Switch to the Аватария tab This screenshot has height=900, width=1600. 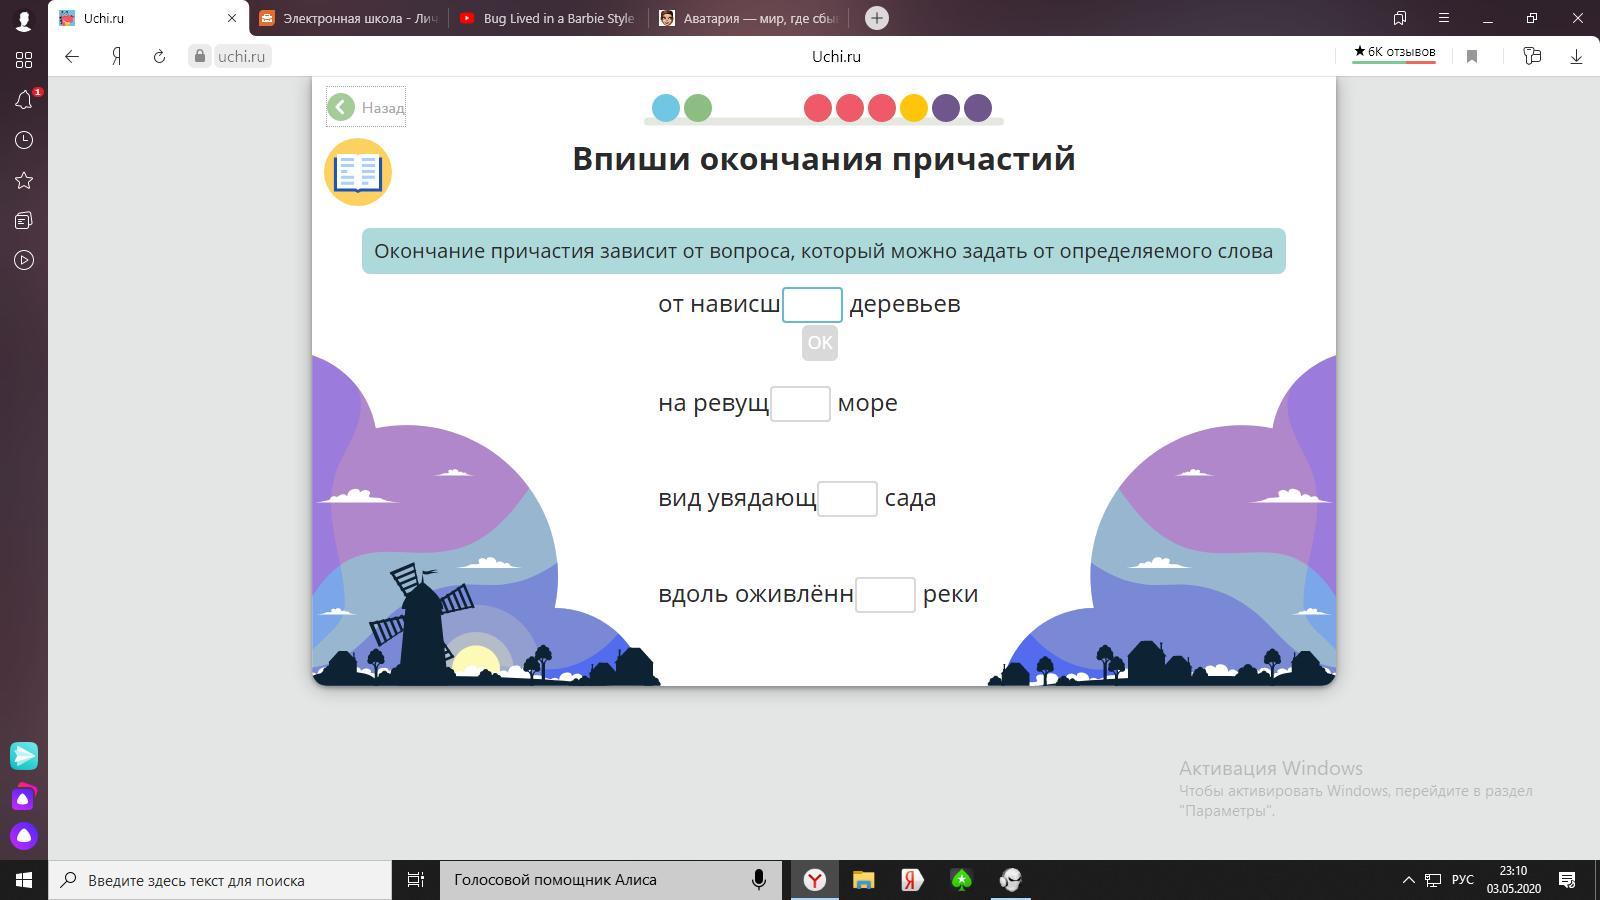pos(749,18)
